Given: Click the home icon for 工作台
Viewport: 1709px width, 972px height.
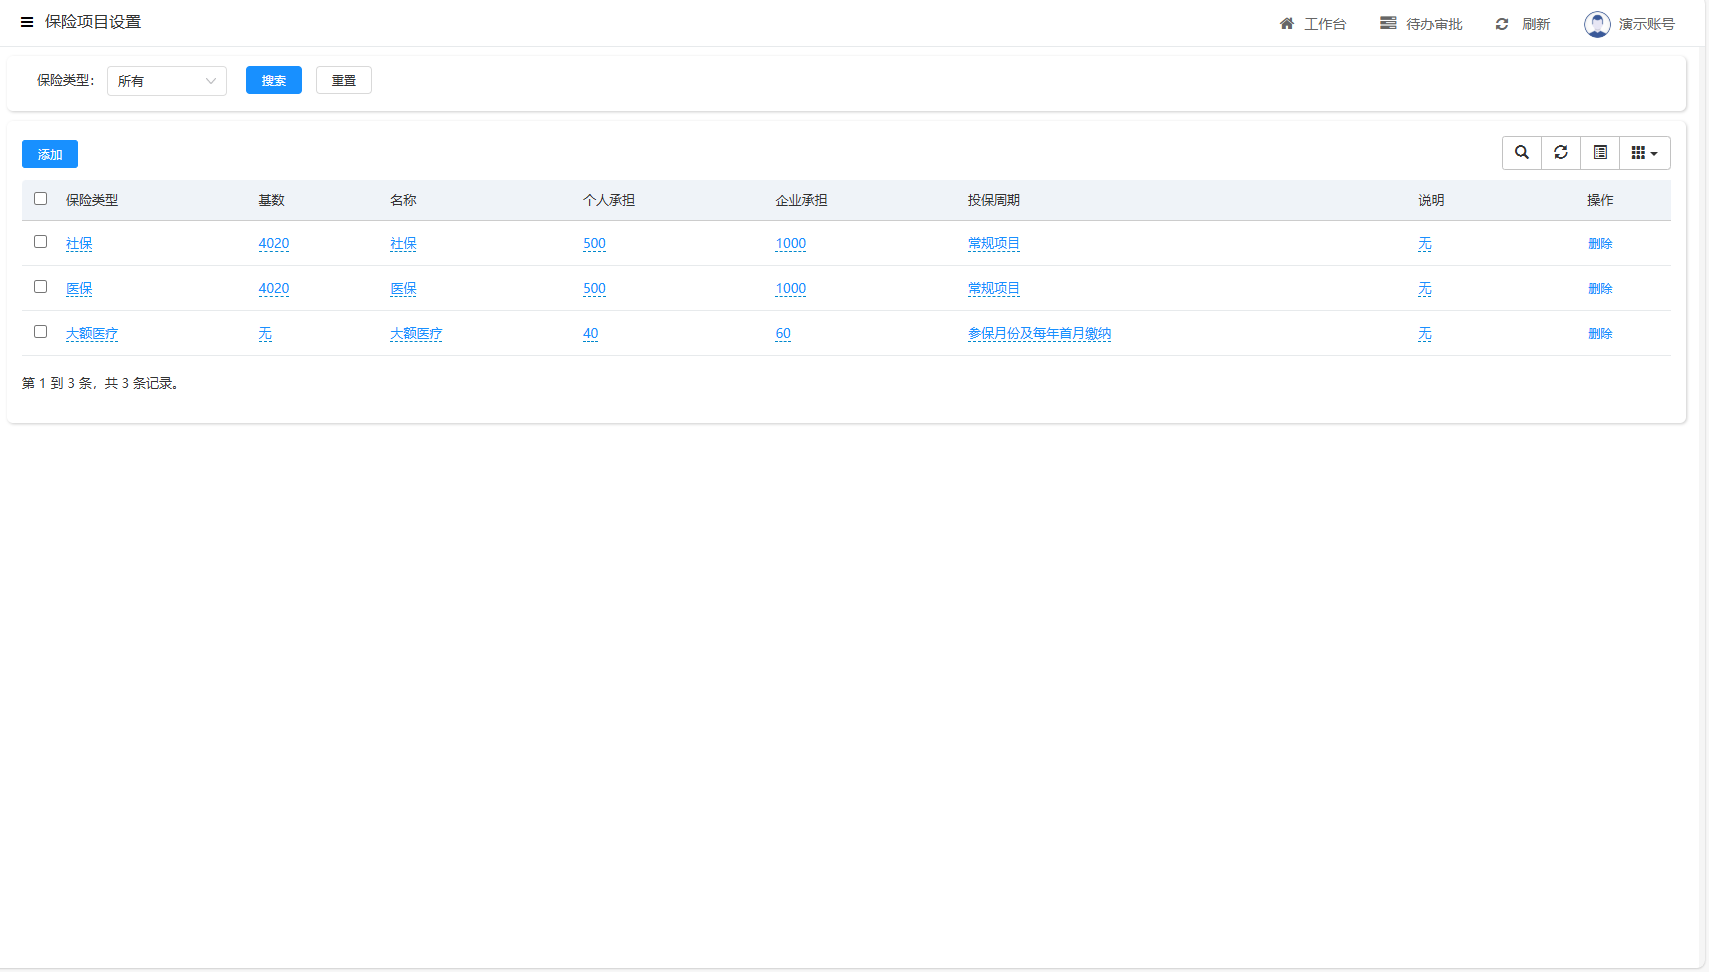Looking at the screenshot, I should point(1287,24).
